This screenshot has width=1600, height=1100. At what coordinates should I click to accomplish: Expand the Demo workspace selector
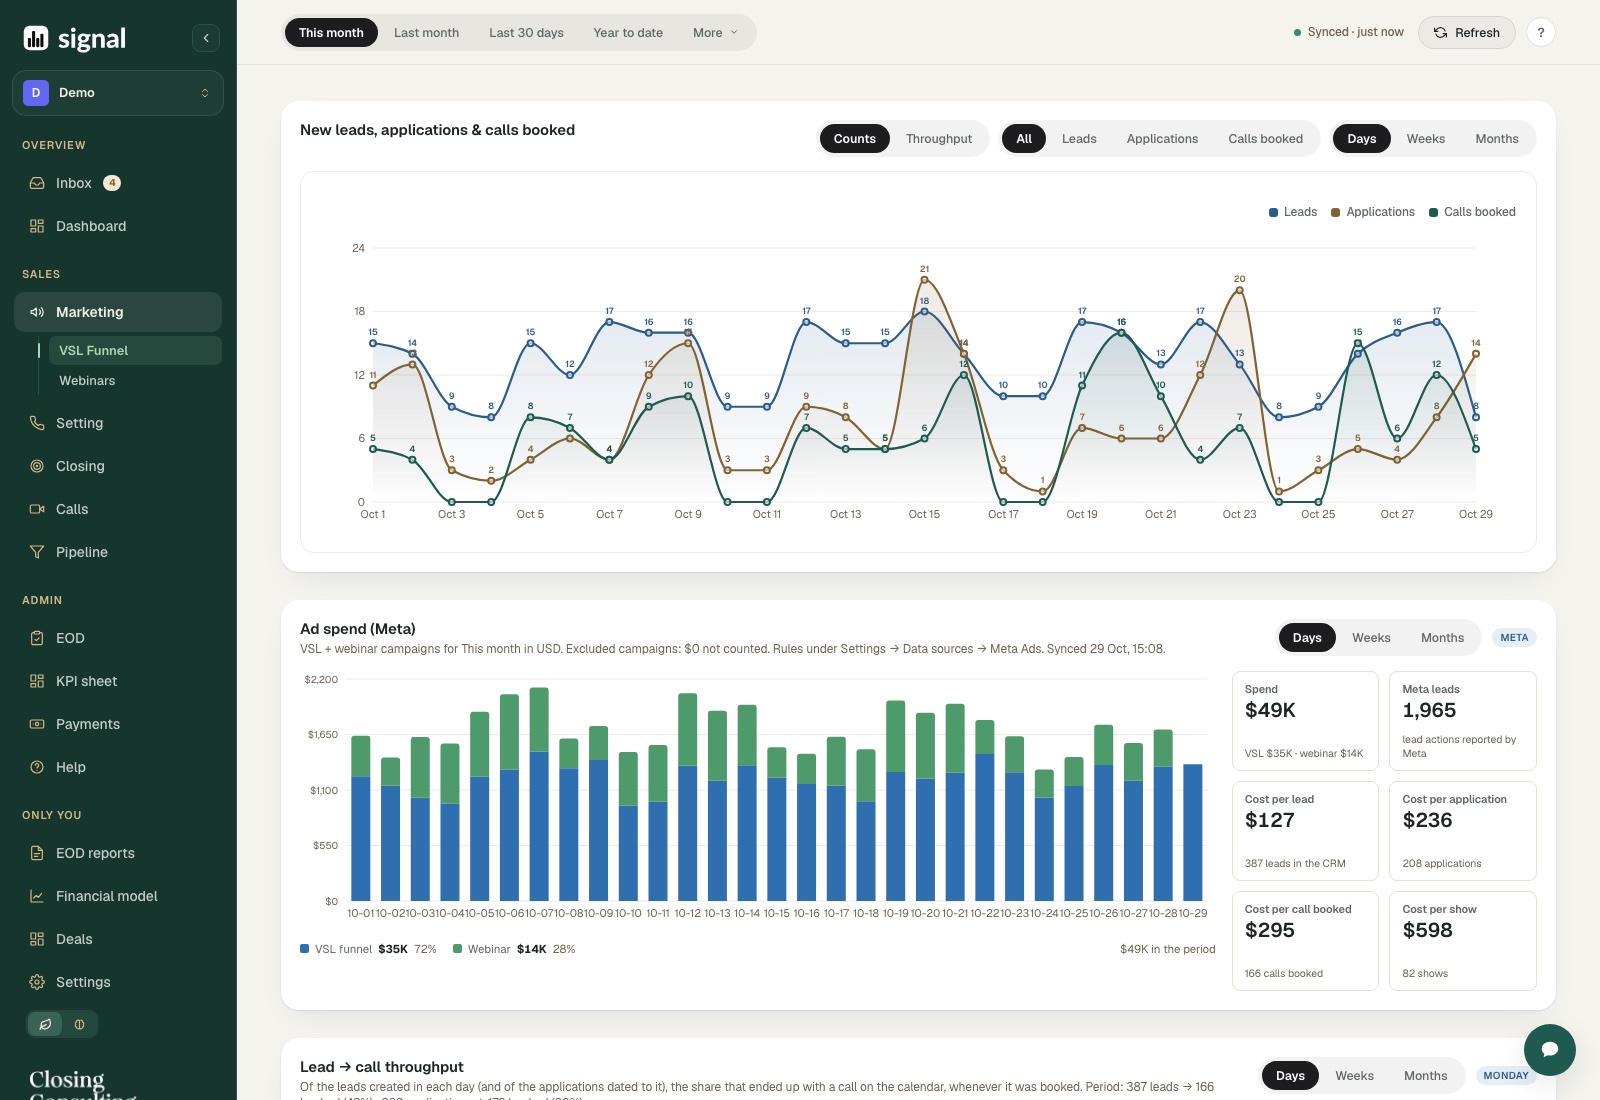118,93
